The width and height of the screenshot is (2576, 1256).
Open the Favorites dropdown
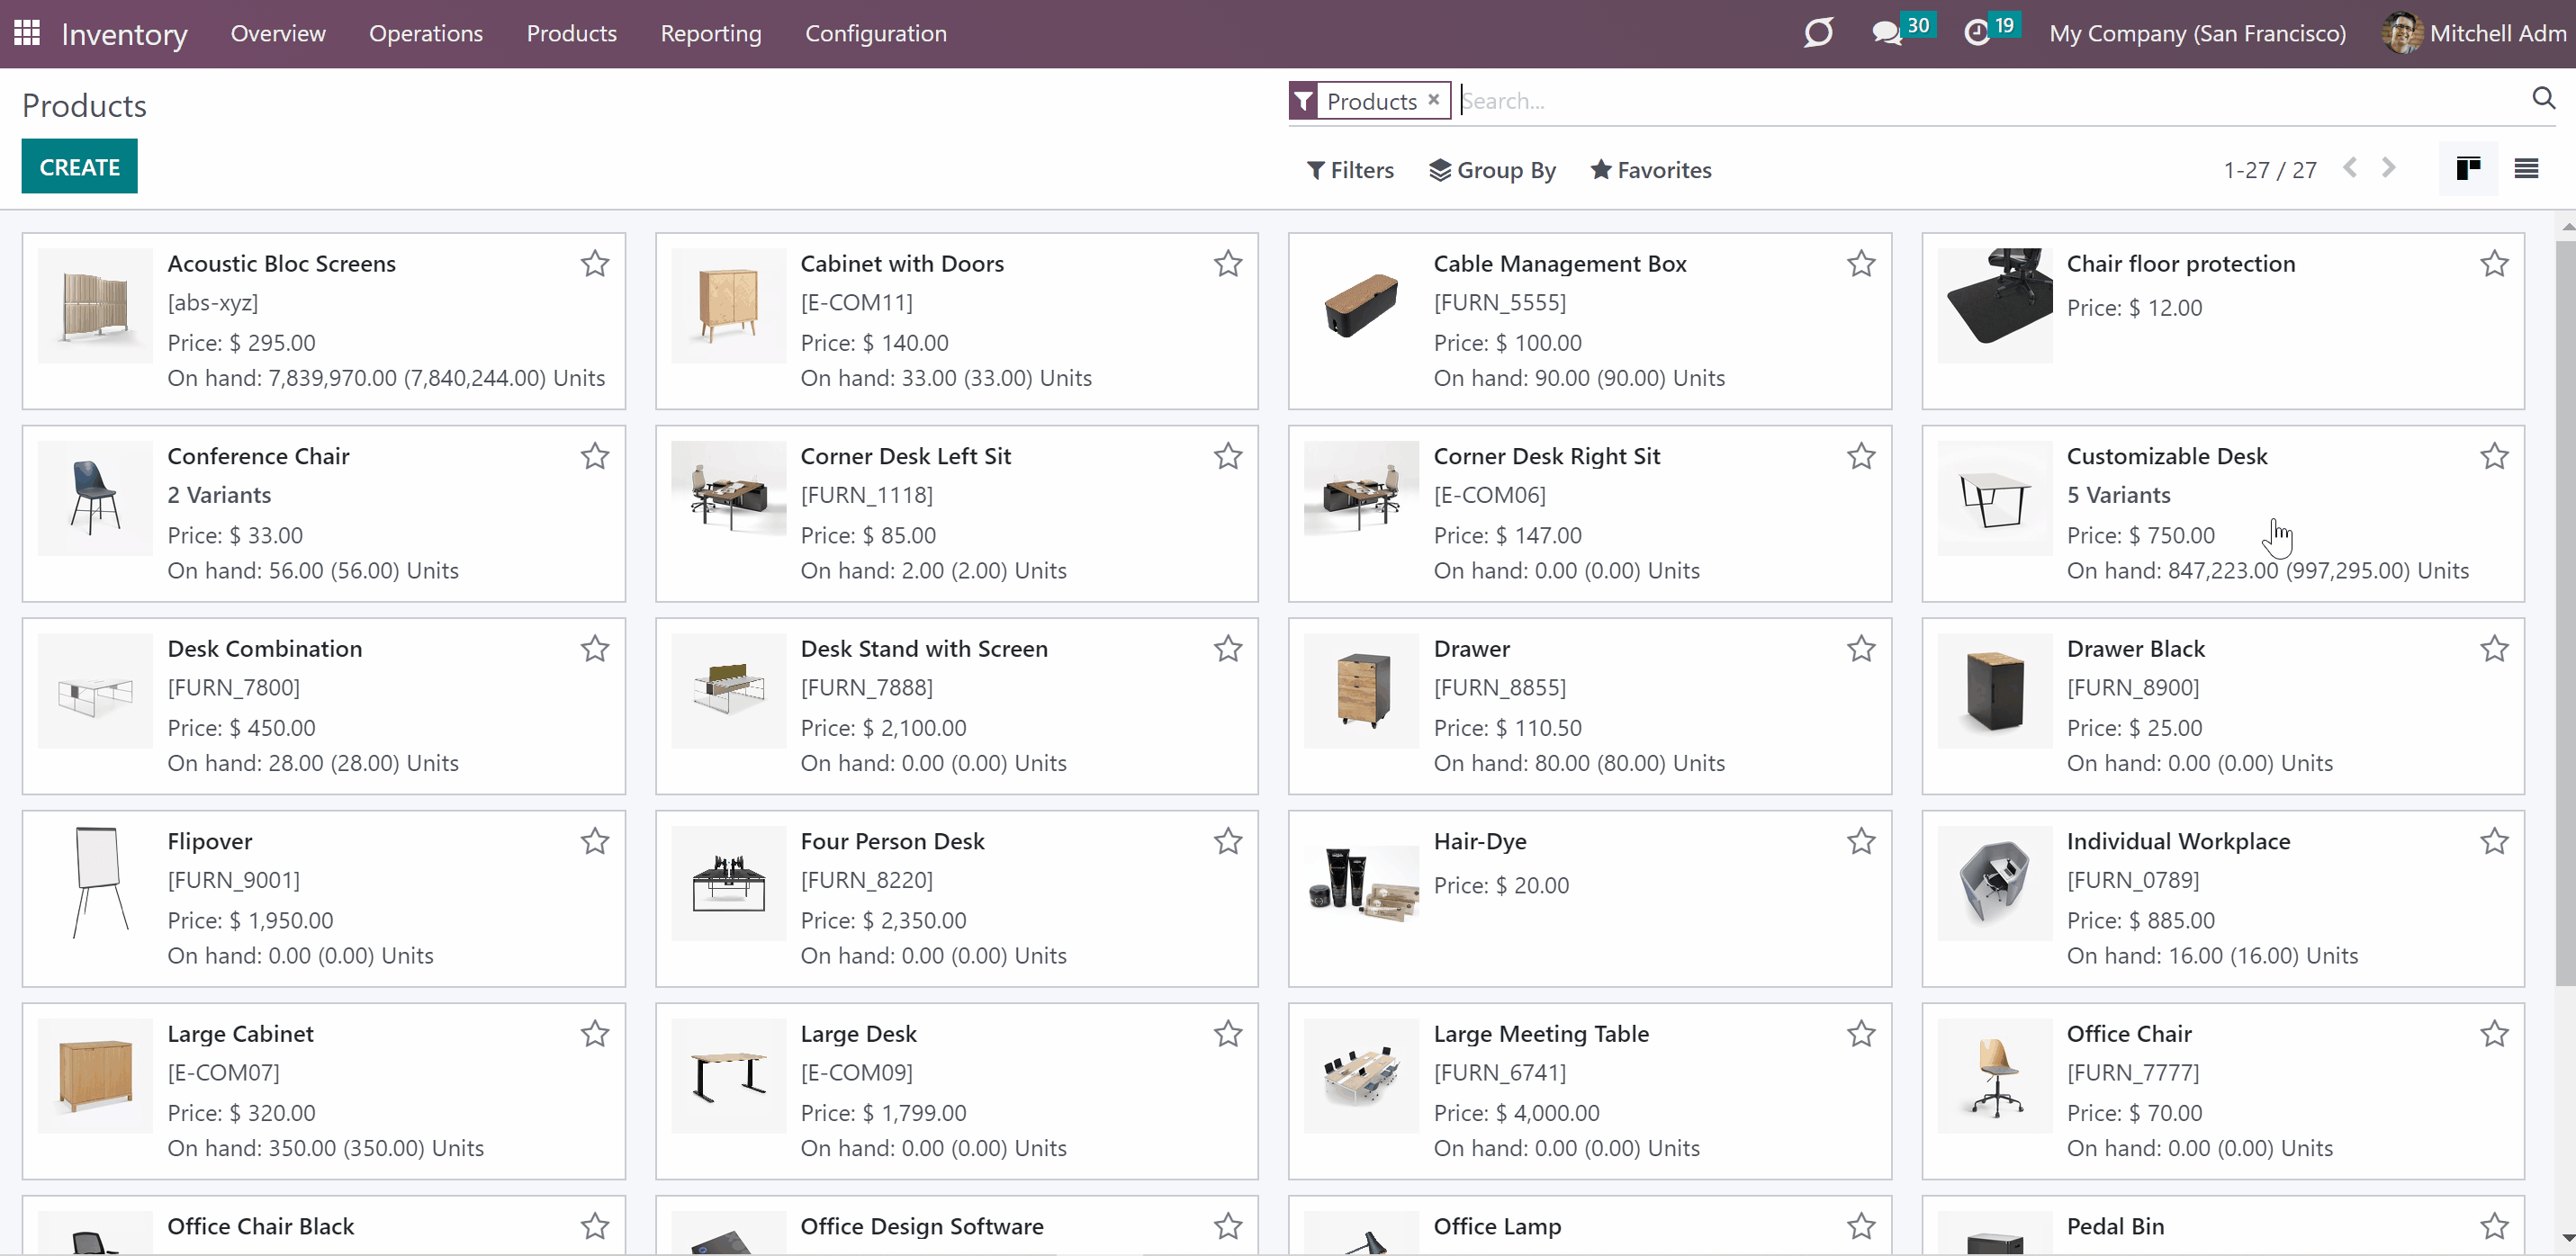pos(1651,170)
